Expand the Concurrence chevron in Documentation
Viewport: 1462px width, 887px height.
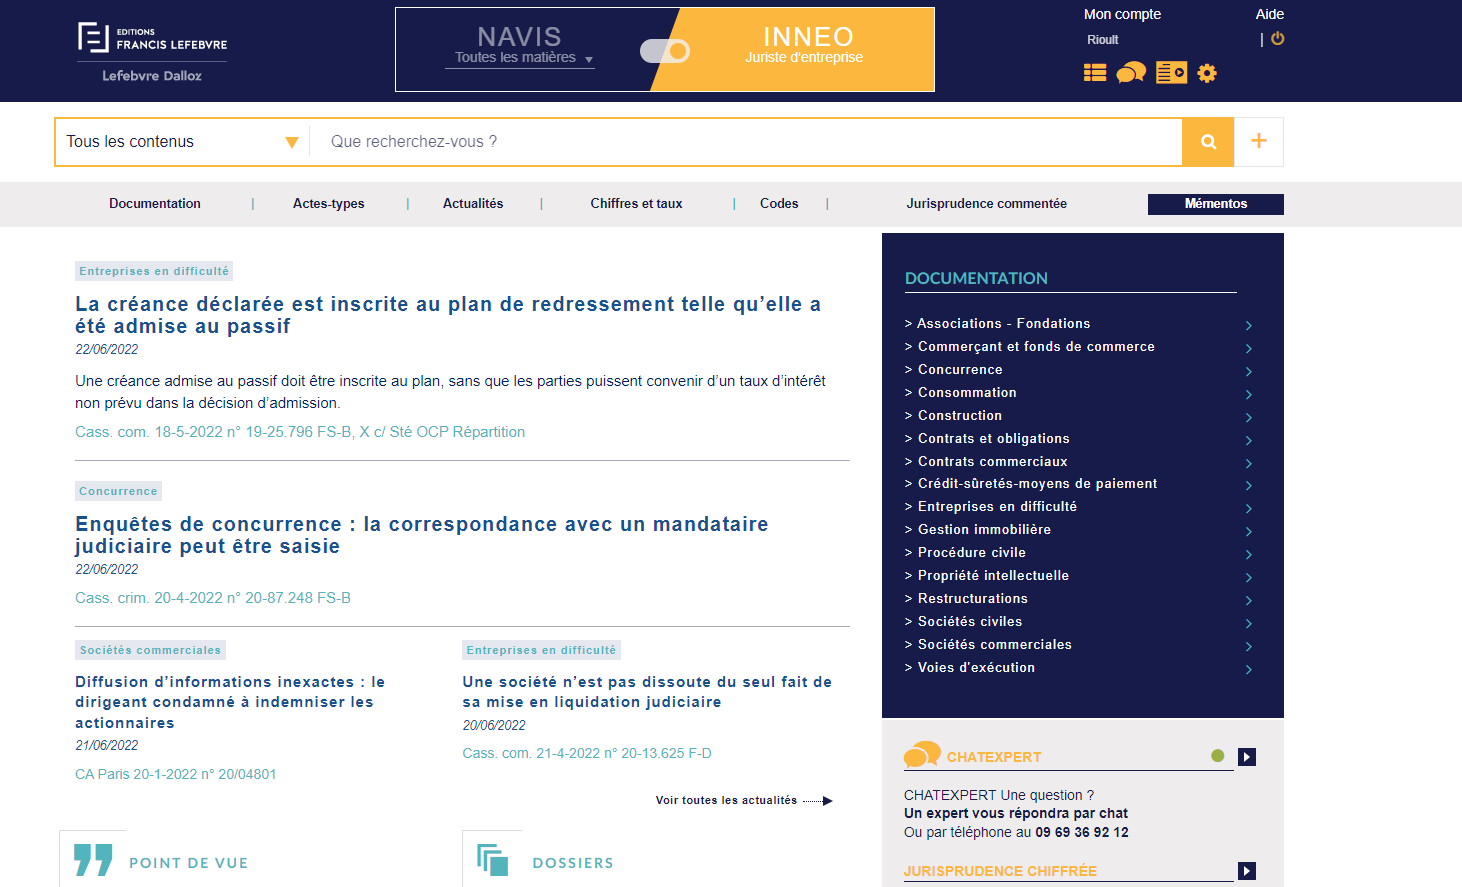tap(1249, 372)
